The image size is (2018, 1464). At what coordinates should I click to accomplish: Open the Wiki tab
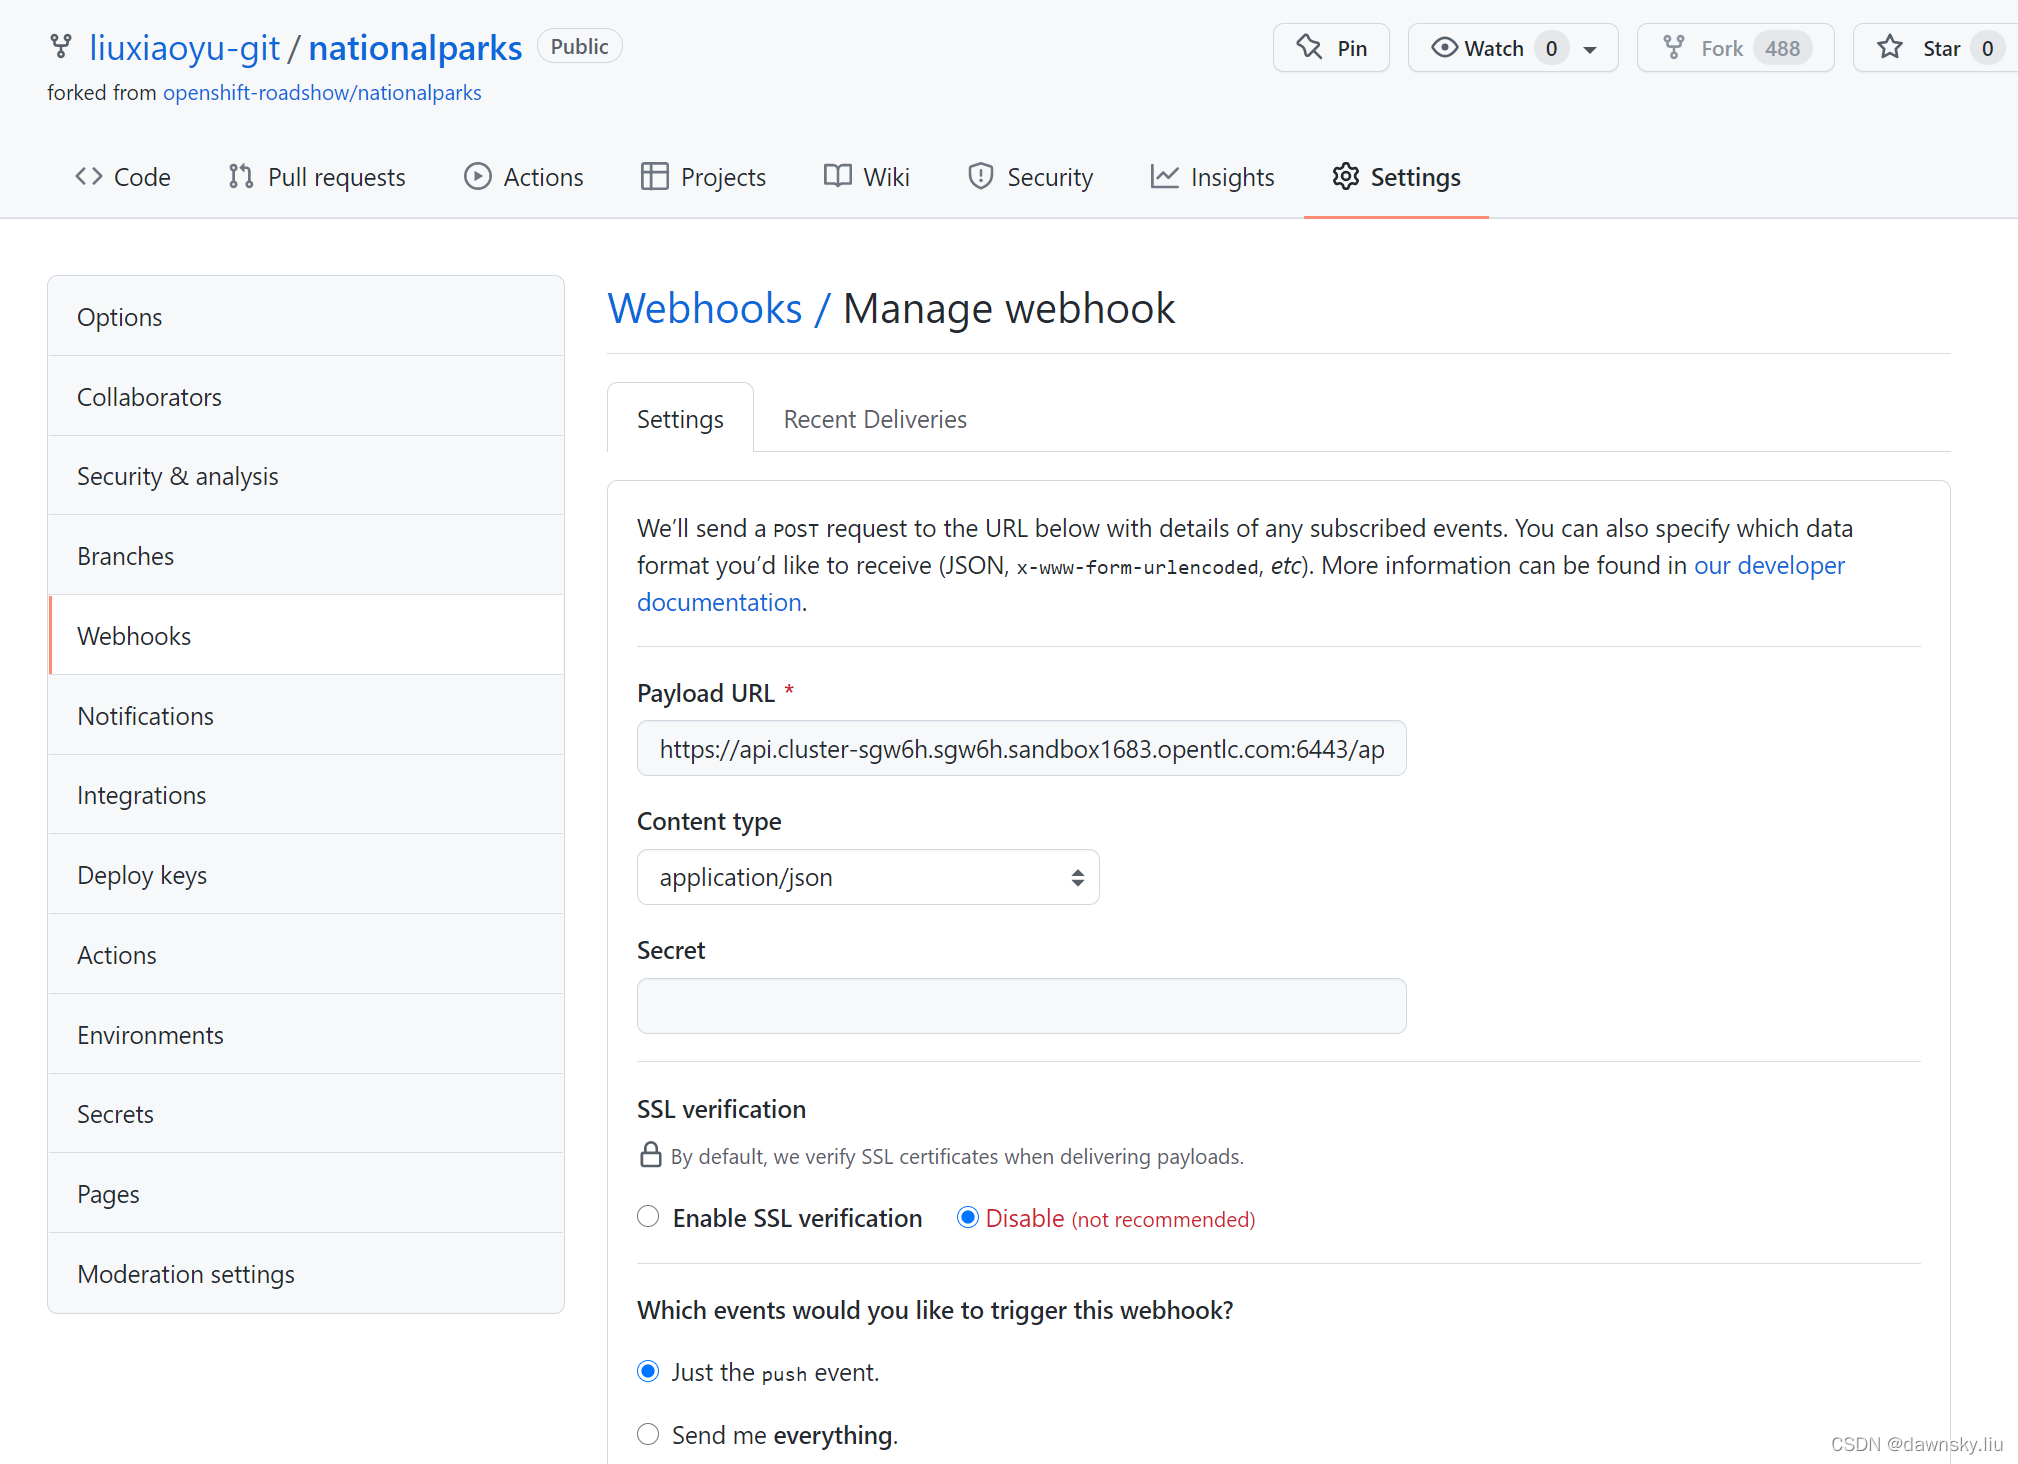(x=867, y=177)
